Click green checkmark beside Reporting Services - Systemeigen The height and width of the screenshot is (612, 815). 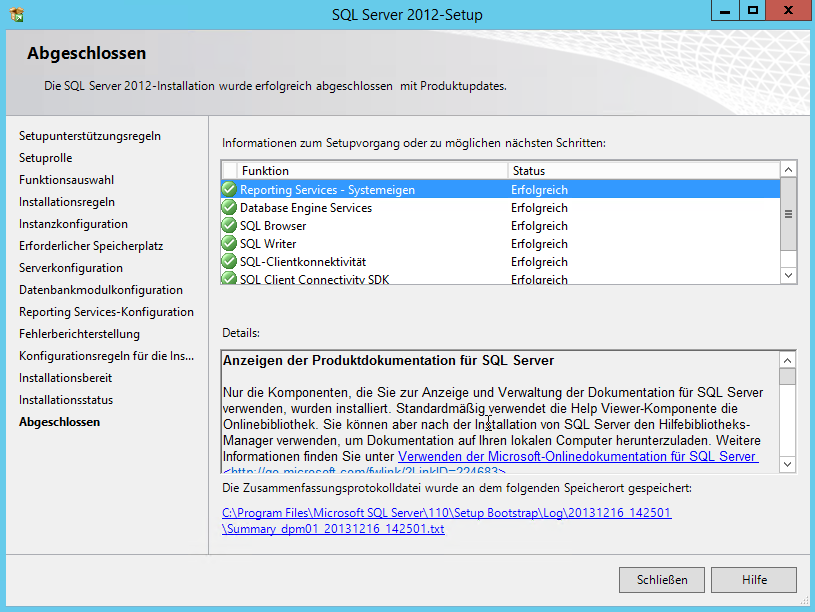pyautogui.click(x=229, y=189)
